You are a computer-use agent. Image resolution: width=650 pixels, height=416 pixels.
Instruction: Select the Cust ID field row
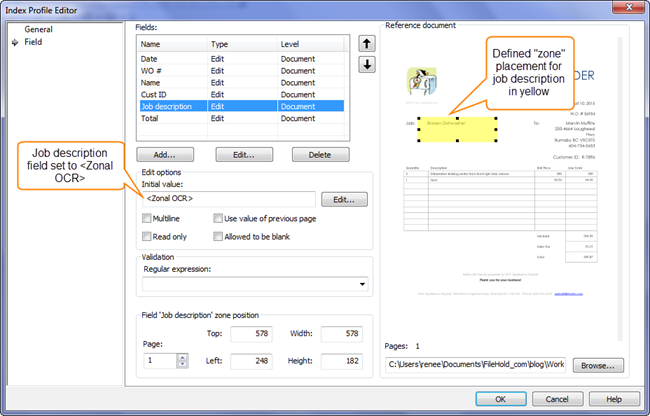[x=242, y=94]
